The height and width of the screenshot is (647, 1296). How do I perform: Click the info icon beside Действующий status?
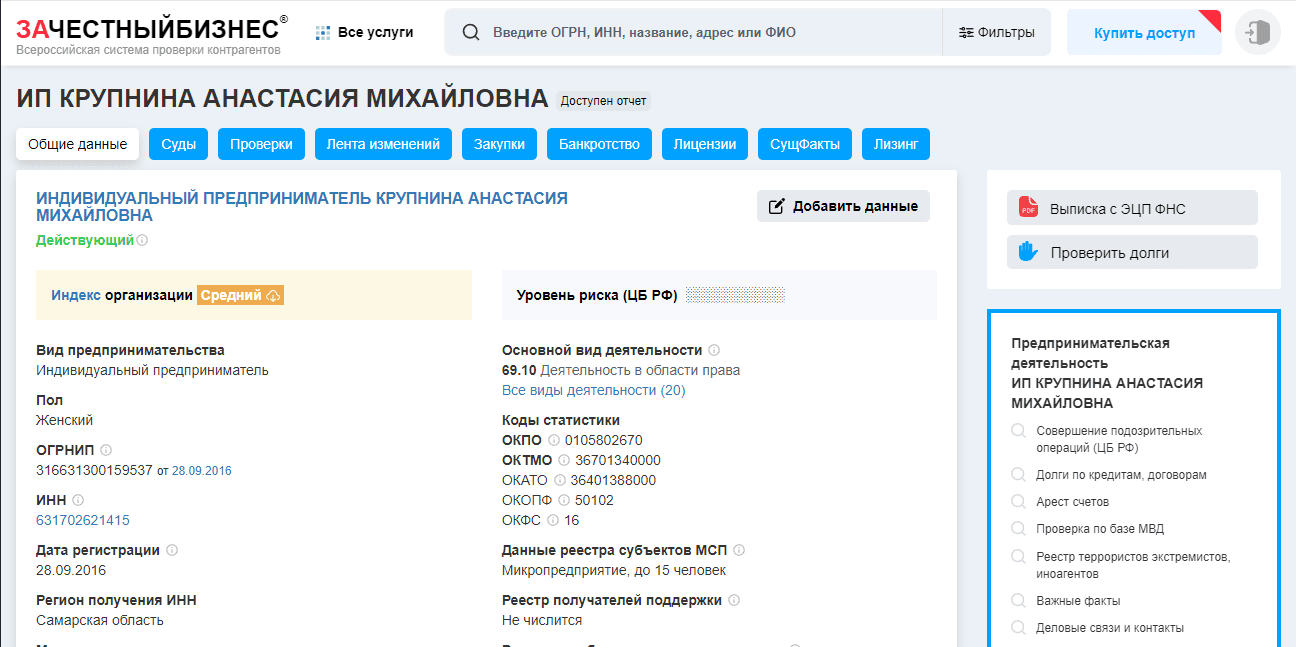142,240
